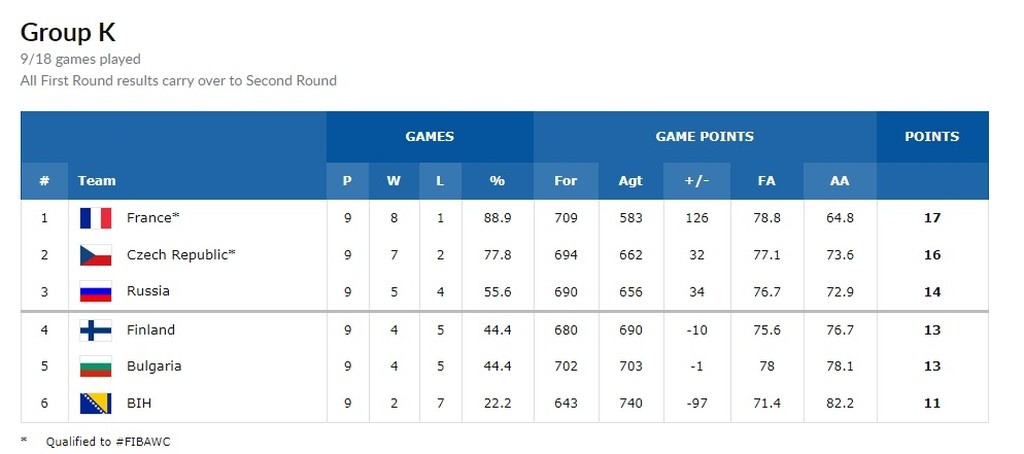Click the Bulgaria flag icon

[95, 367]
